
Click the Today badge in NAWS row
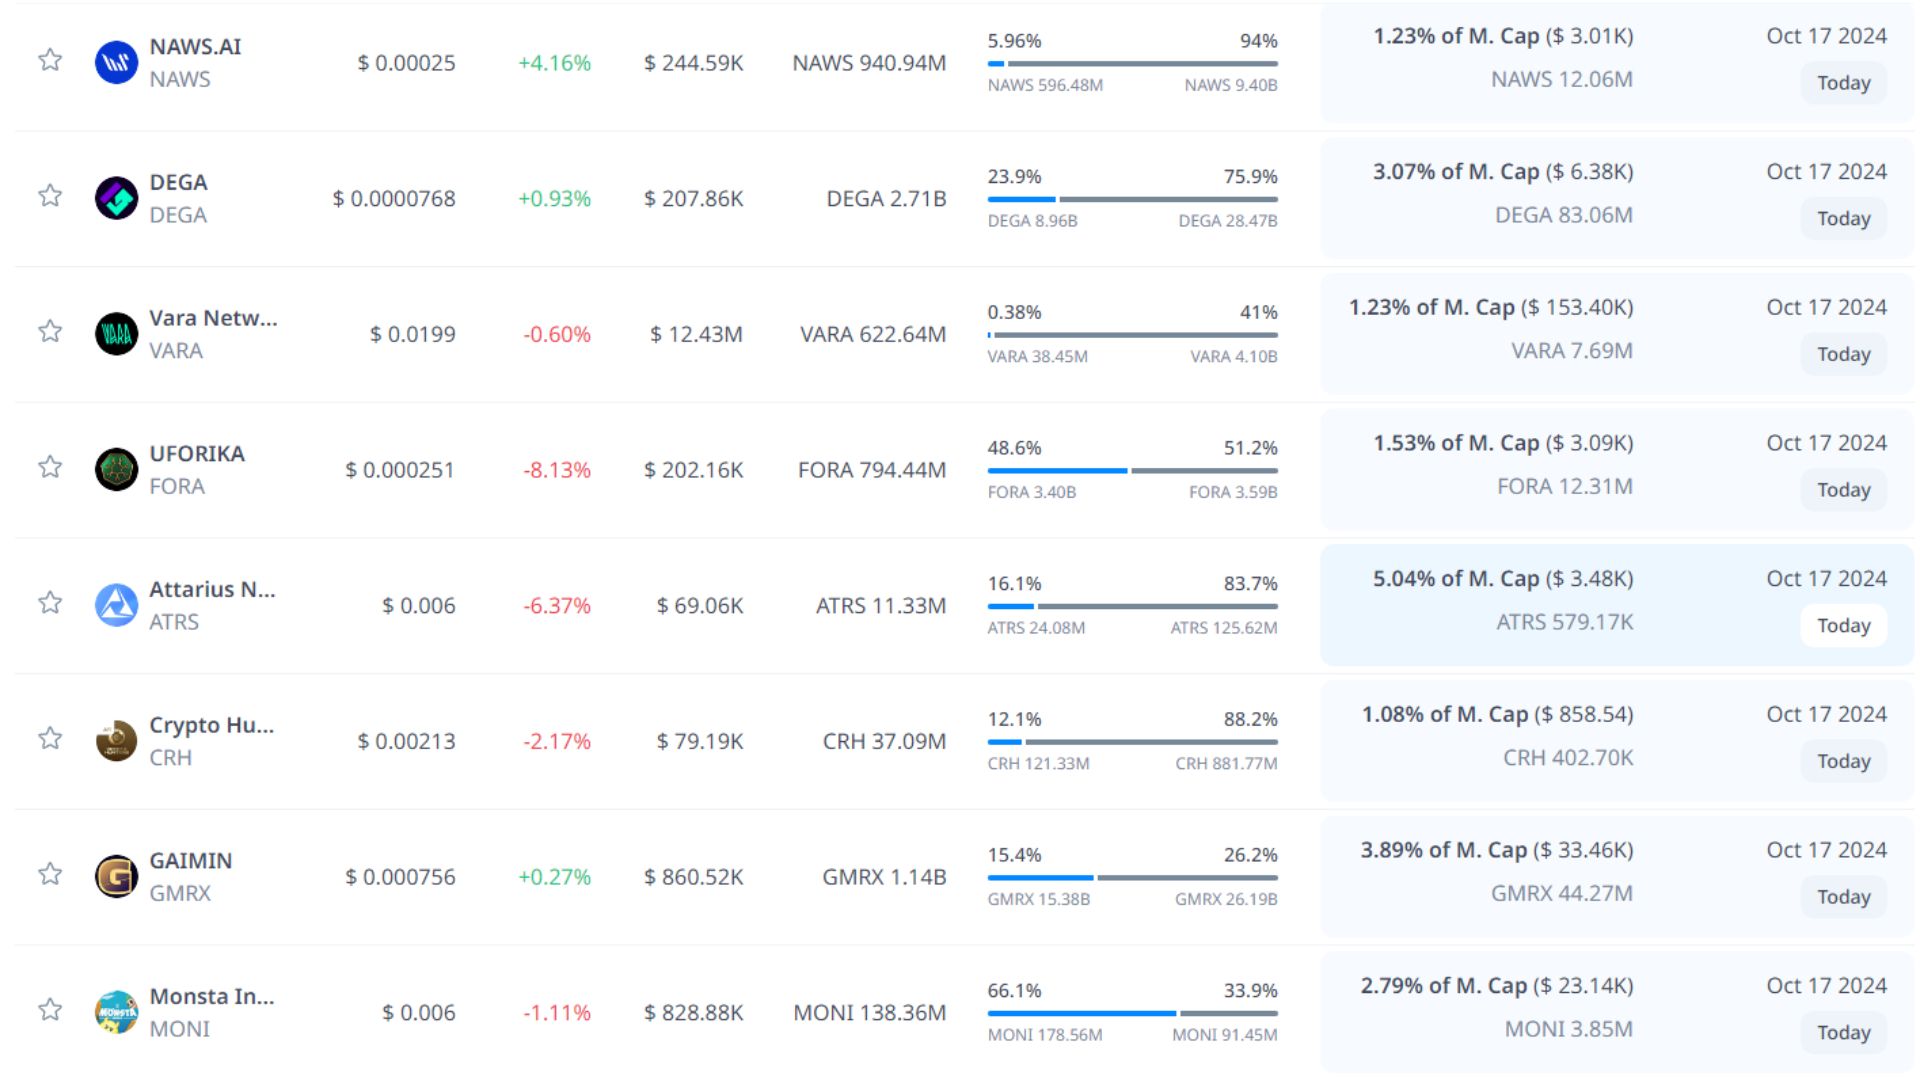(1843, 83)
